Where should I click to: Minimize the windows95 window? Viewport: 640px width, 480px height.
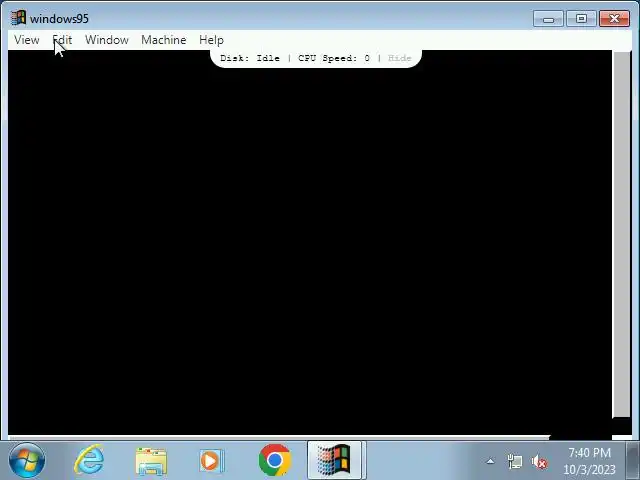pyautogui.click(x=548, y=19)
